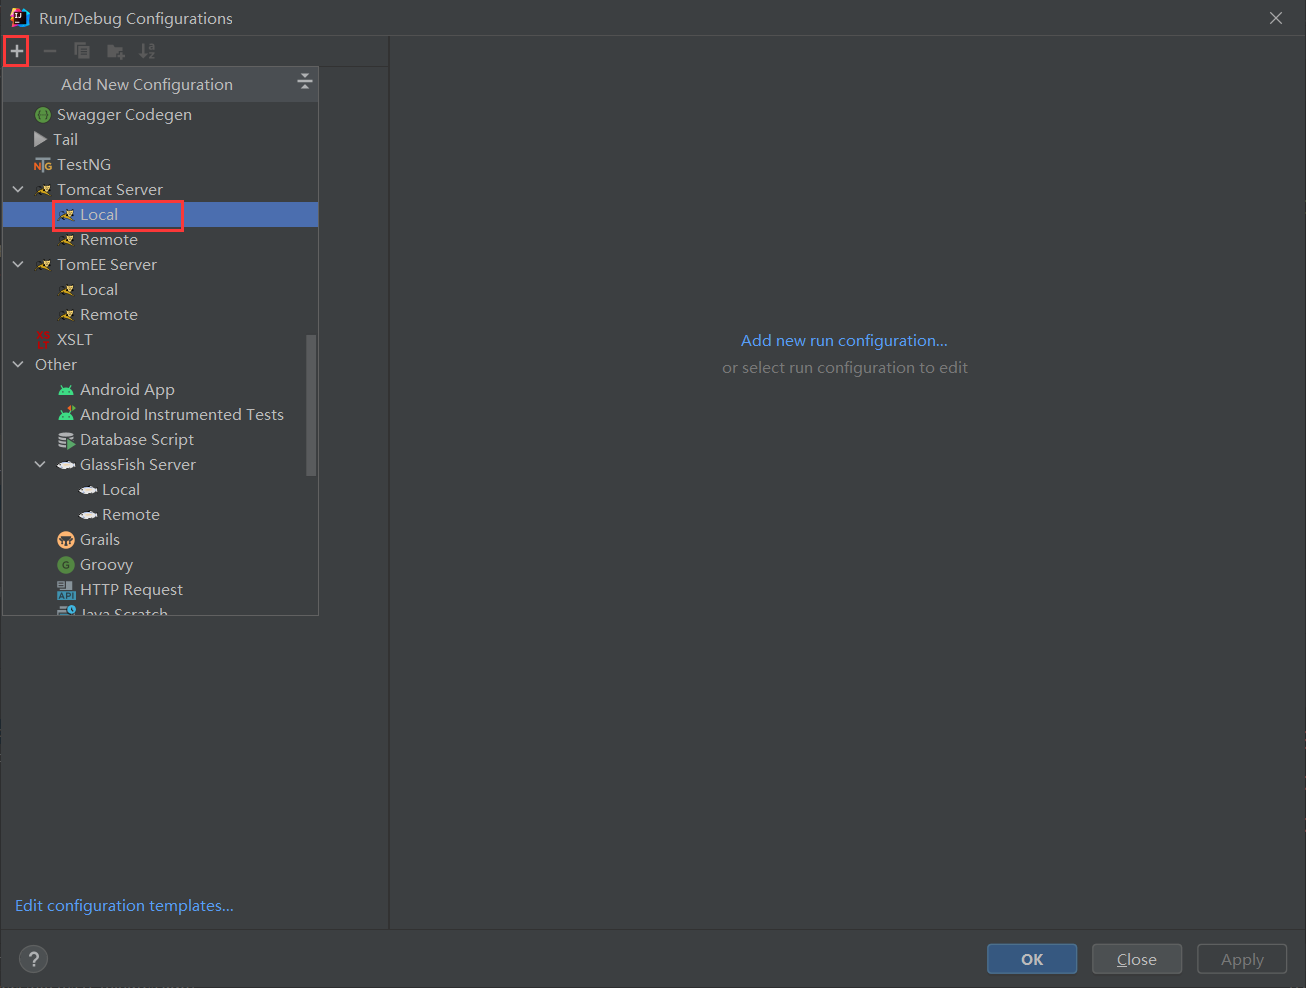Select Swagger Codegen configuration type
Image resolution: width=1306 pixels, height=988 pixels.
coord(124,115)
